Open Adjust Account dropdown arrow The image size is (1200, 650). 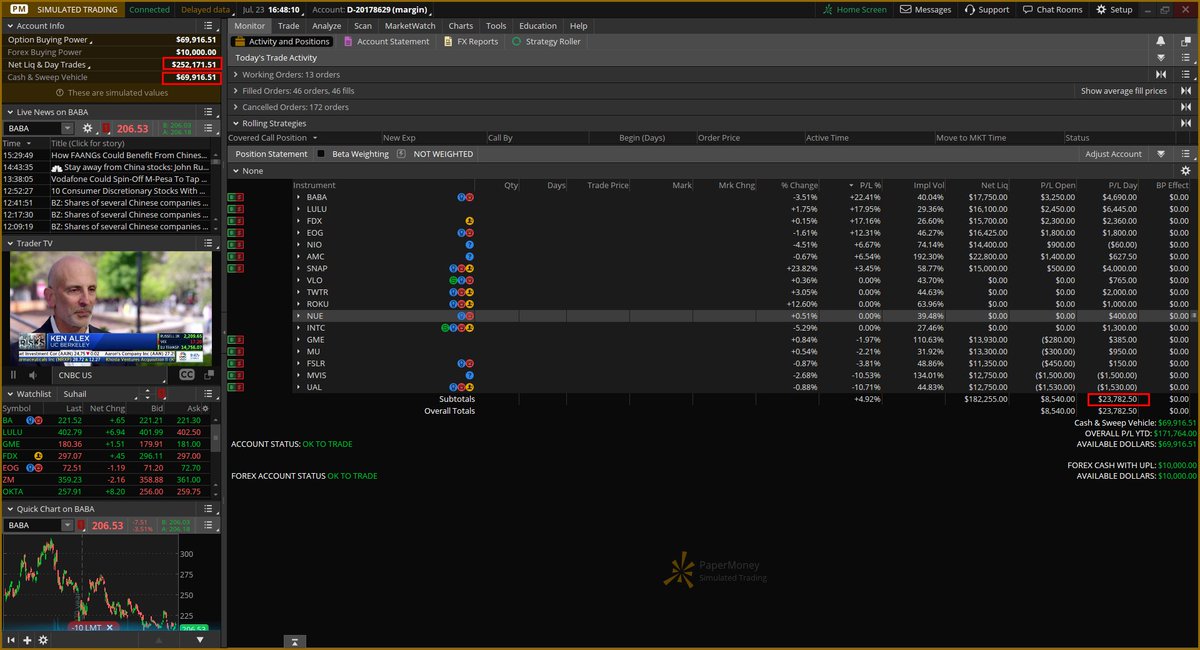(1161, 154)
